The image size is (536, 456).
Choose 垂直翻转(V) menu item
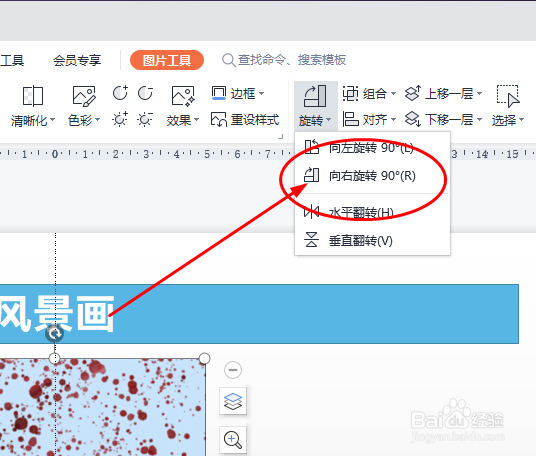click(372, 241)
